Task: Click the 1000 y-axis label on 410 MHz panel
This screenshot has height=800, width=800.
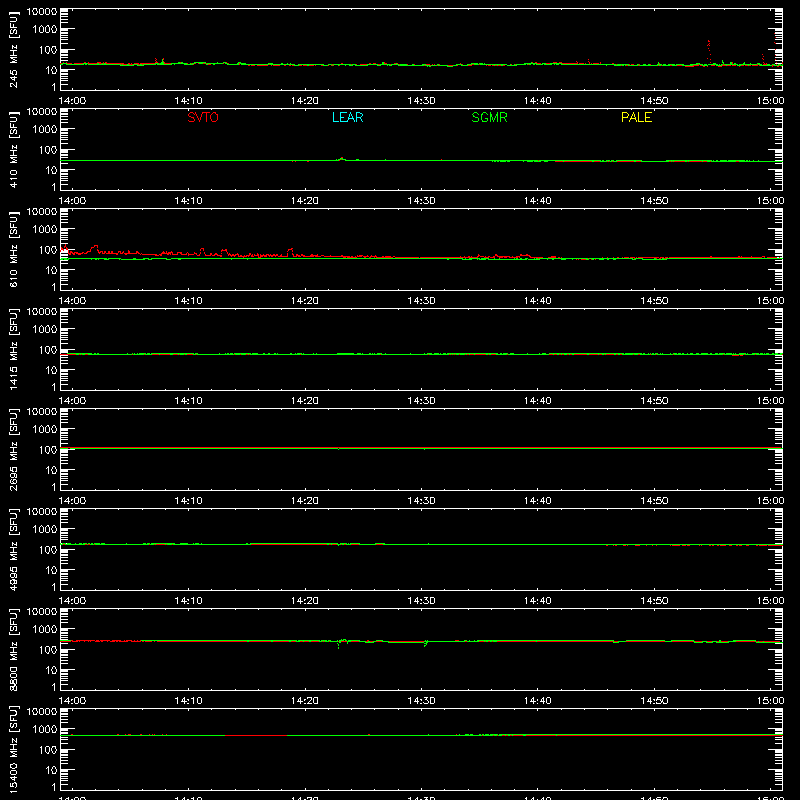Action: coord(45,130)
